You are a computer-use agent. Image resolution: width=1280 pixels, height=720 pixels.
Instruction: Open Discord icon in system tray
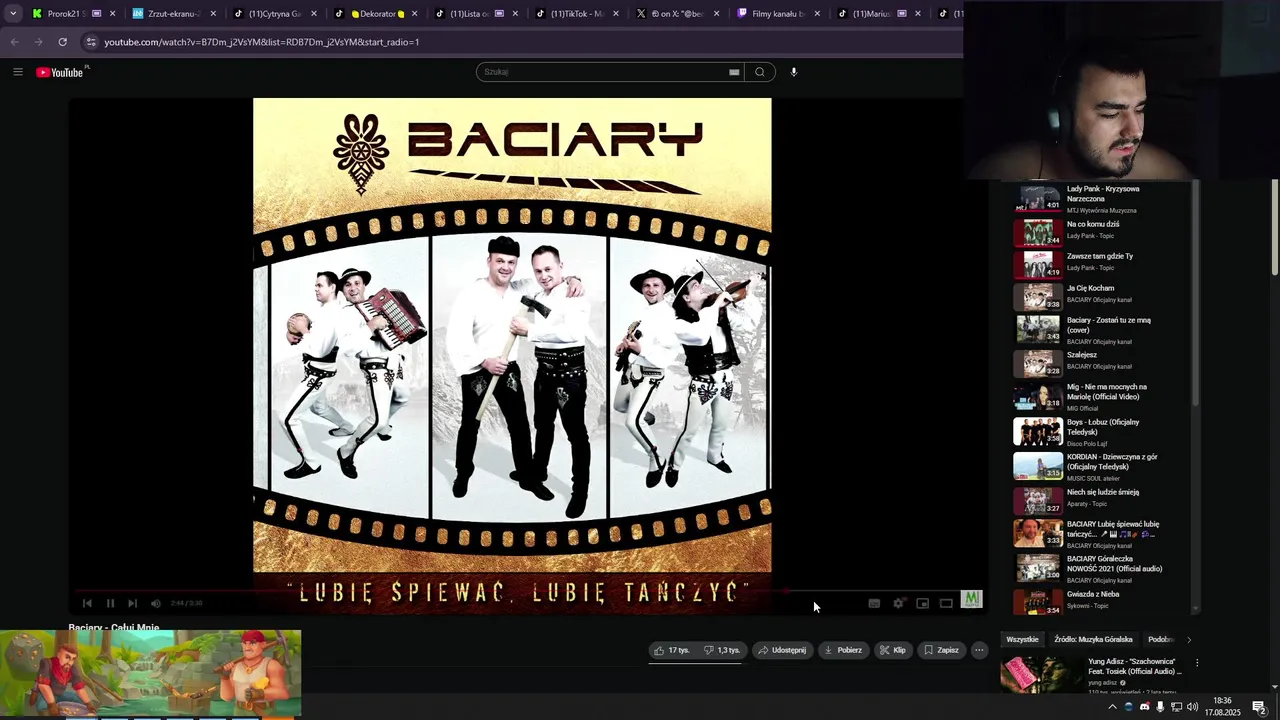[x=1145, y=707]
